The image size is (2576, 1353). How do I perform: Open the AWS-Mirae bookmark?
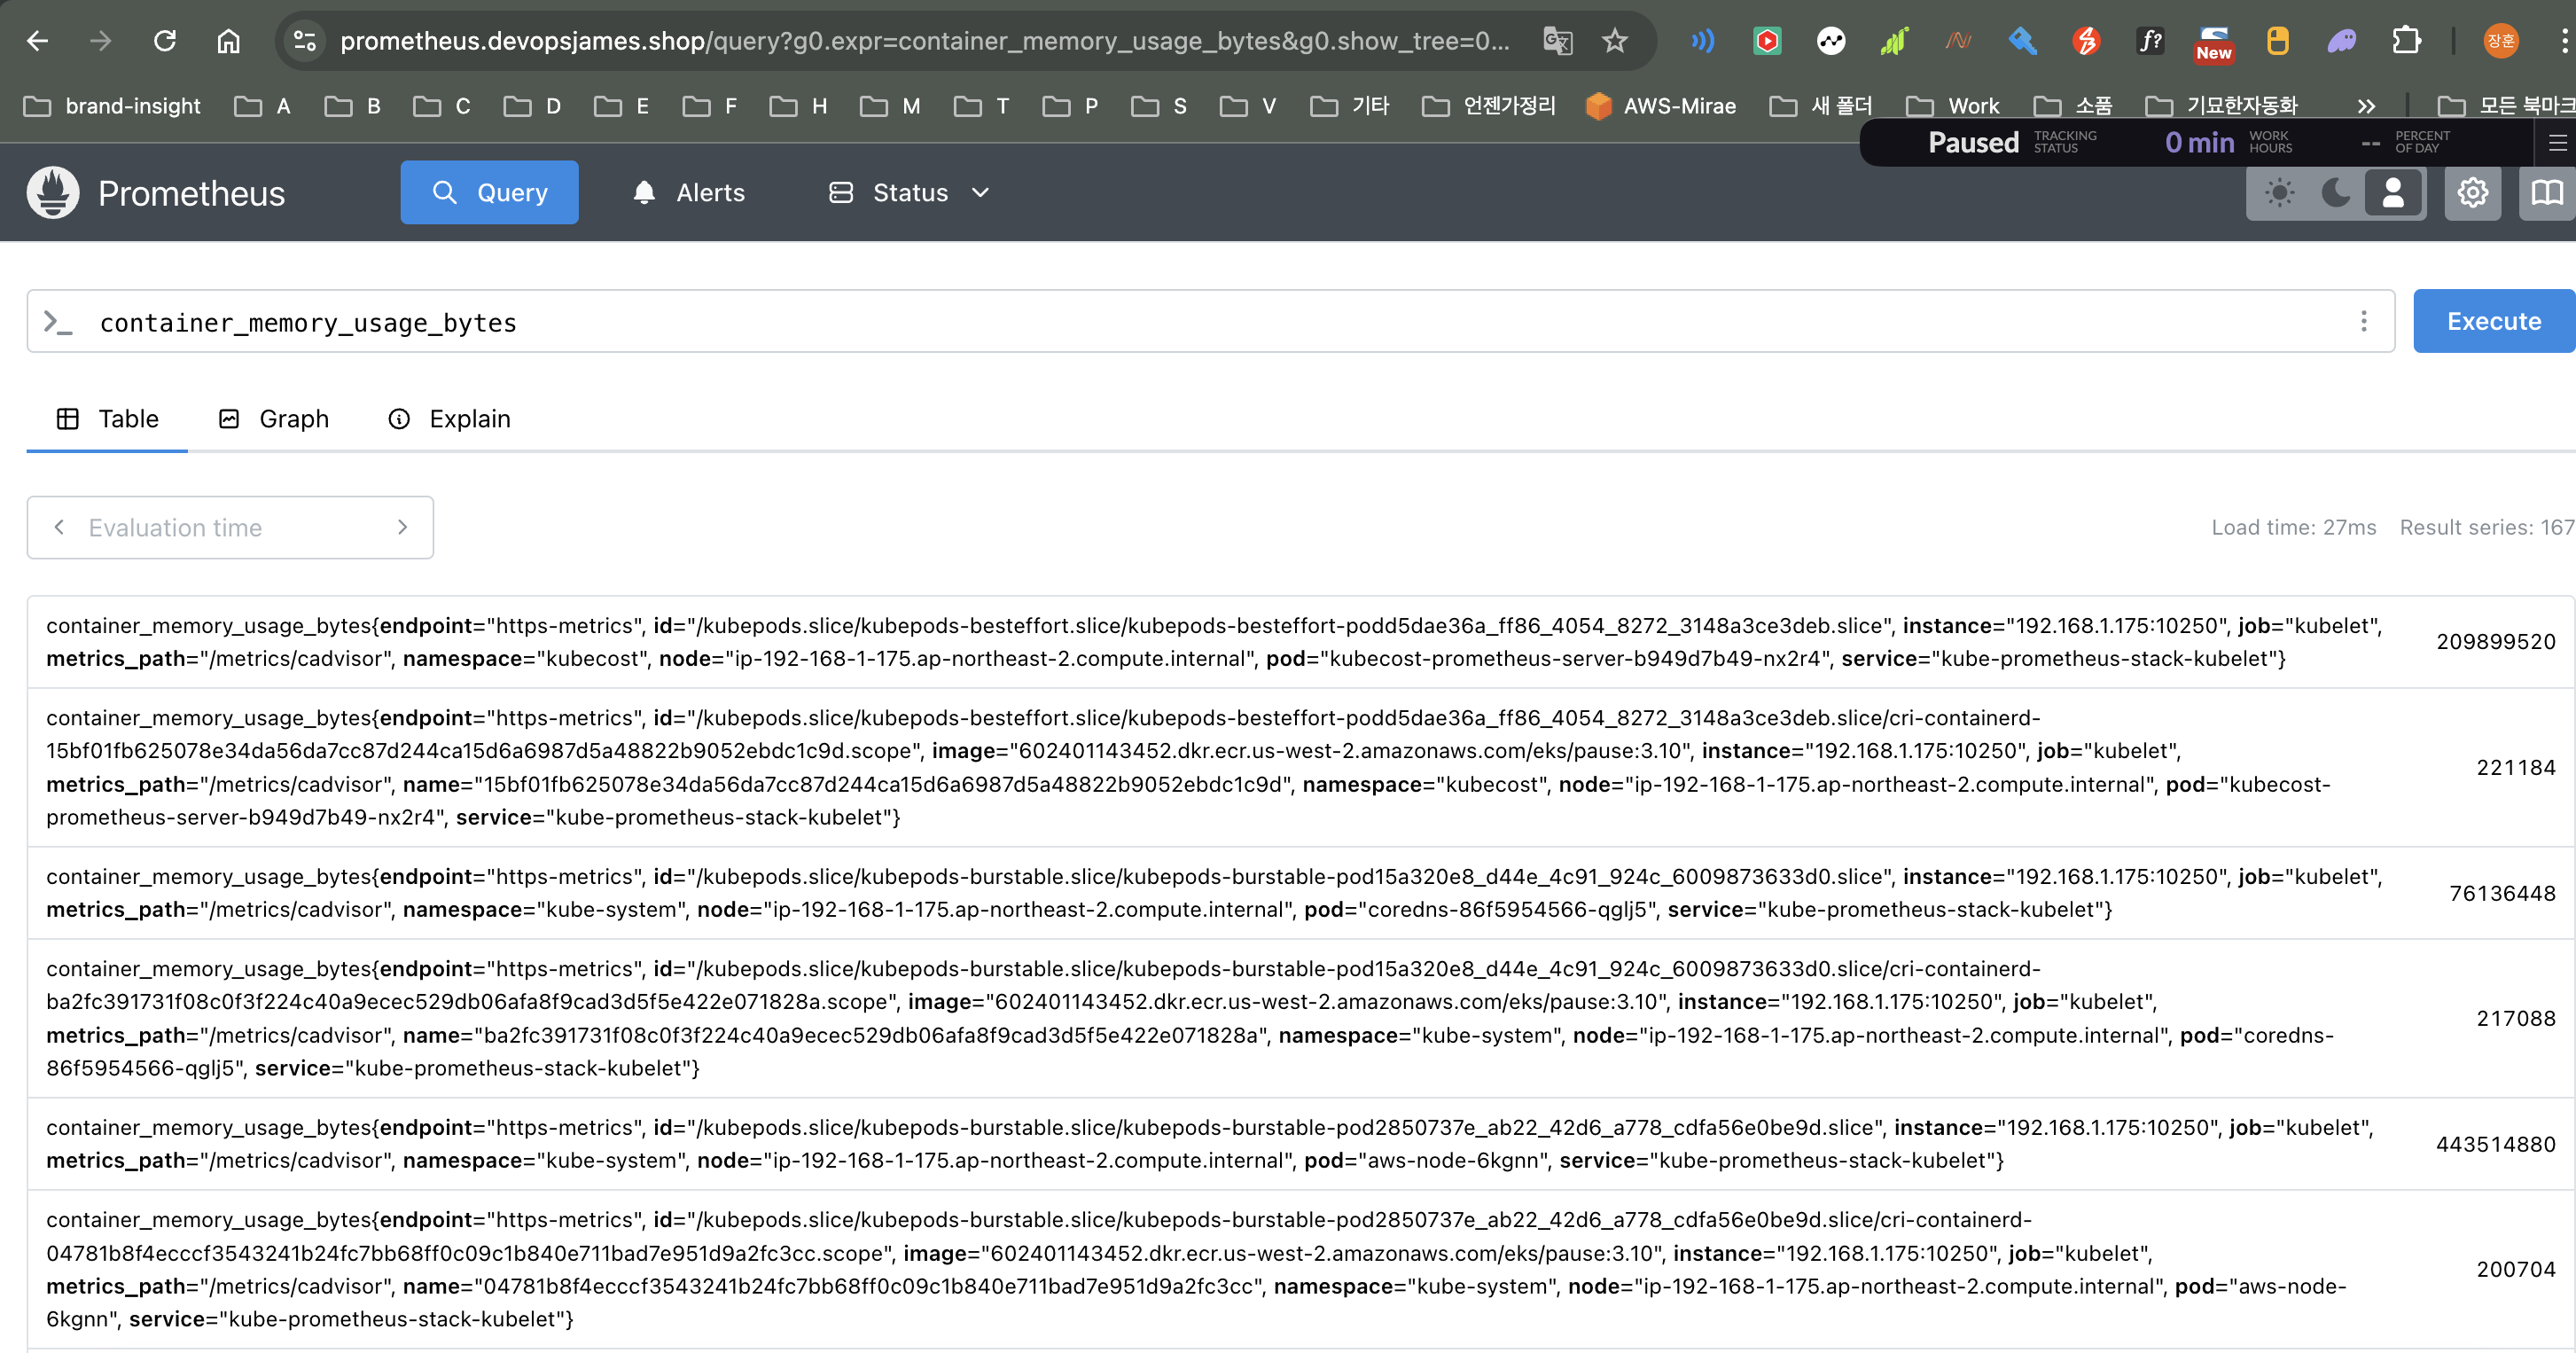(x=1661, y=106)
